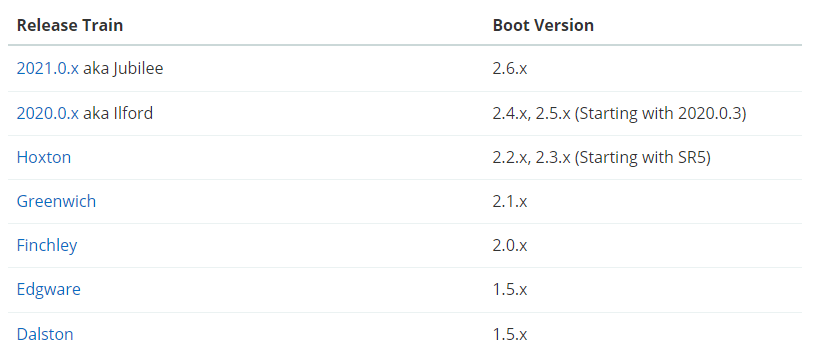The height and width of the screenshot is (363, 821).
Task: Click the '2.2.x, 2.3.x' version text
Action: click(531, 157)
